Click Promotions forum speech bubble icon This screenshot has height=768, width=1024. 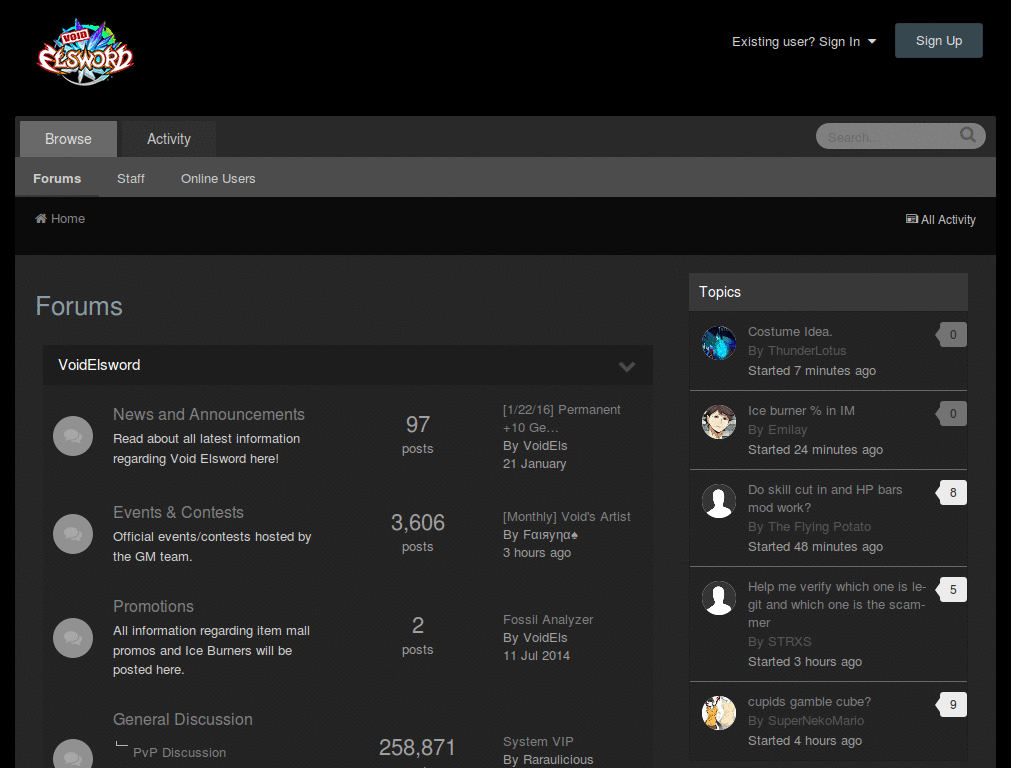[72, 637]
